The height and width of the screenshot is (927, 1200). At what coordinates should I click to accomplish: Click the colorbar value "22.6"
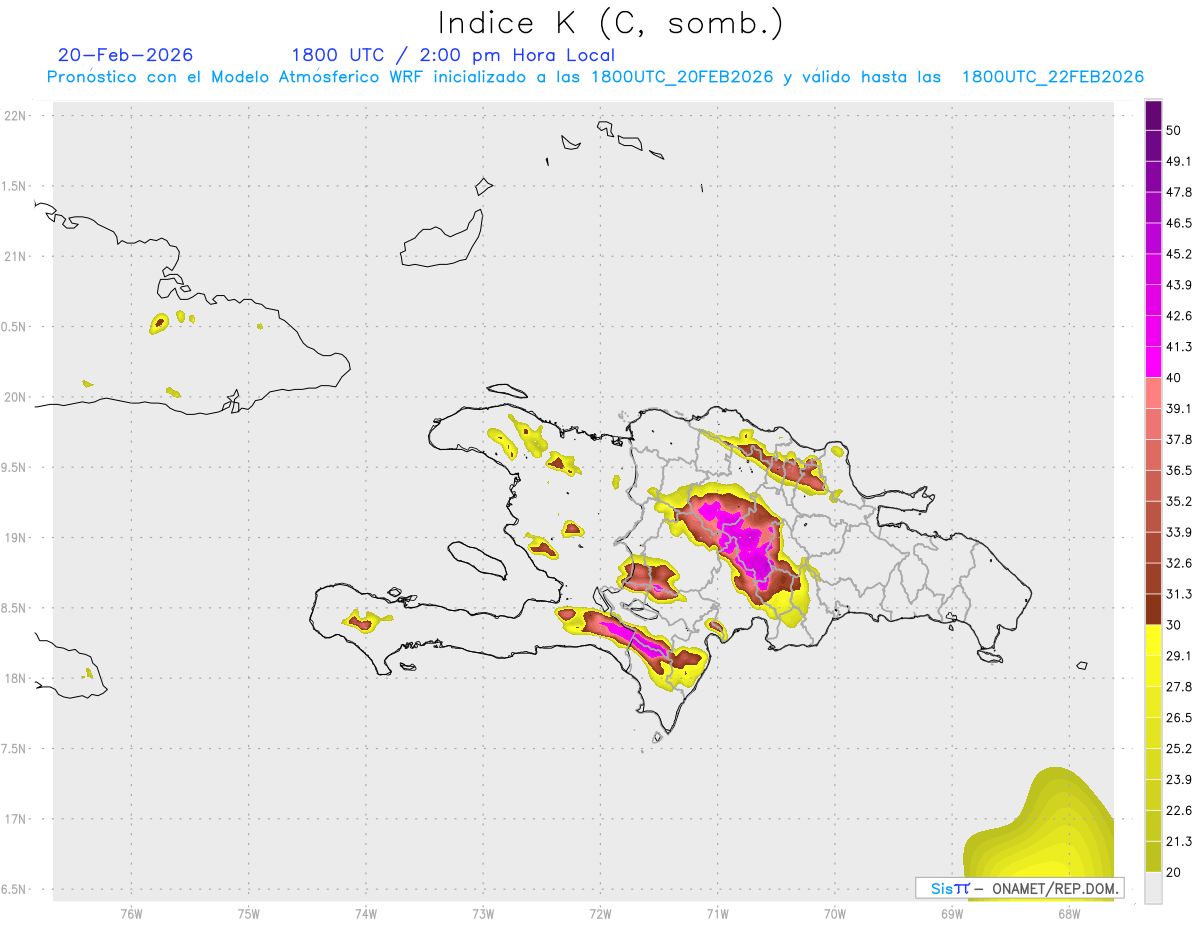click(1180, 810)
